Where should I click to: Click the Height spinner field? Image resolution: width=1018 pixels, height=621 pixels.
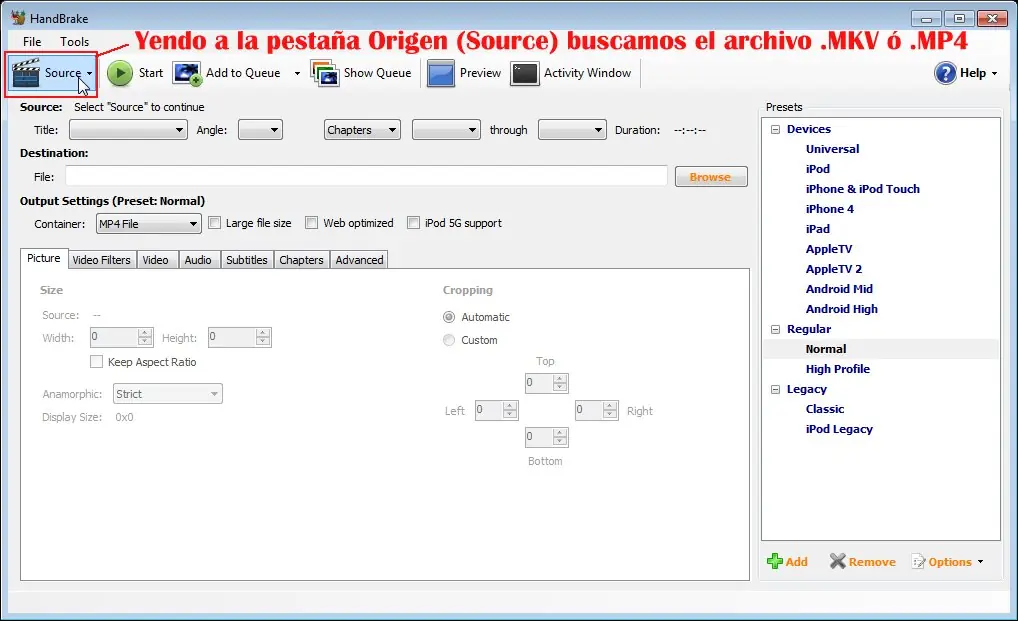[240, 337]
